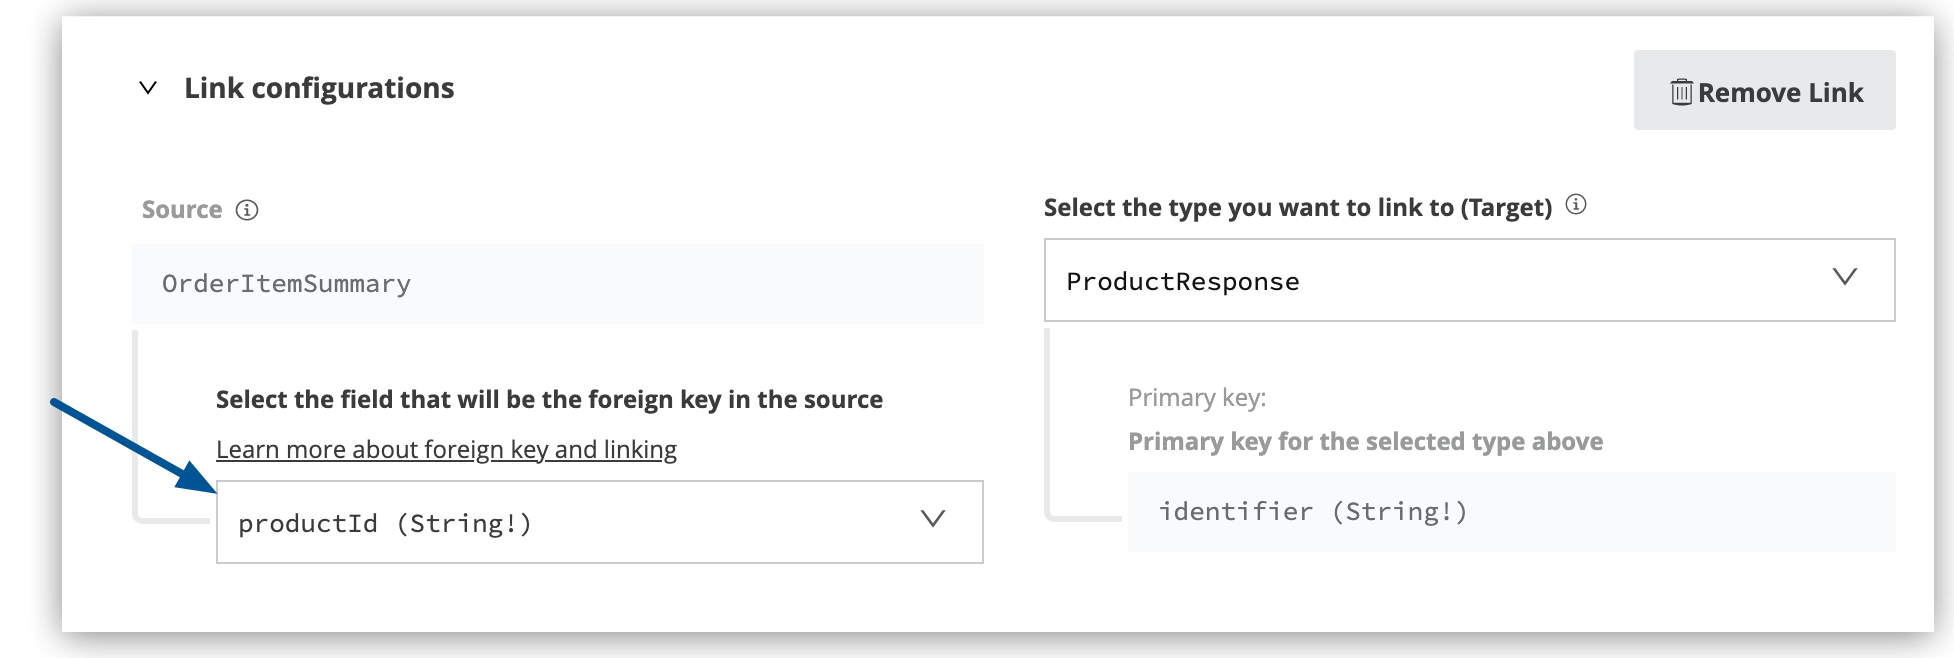
Task: Click the target type selection prompt text
Action: click(1300, 206)
